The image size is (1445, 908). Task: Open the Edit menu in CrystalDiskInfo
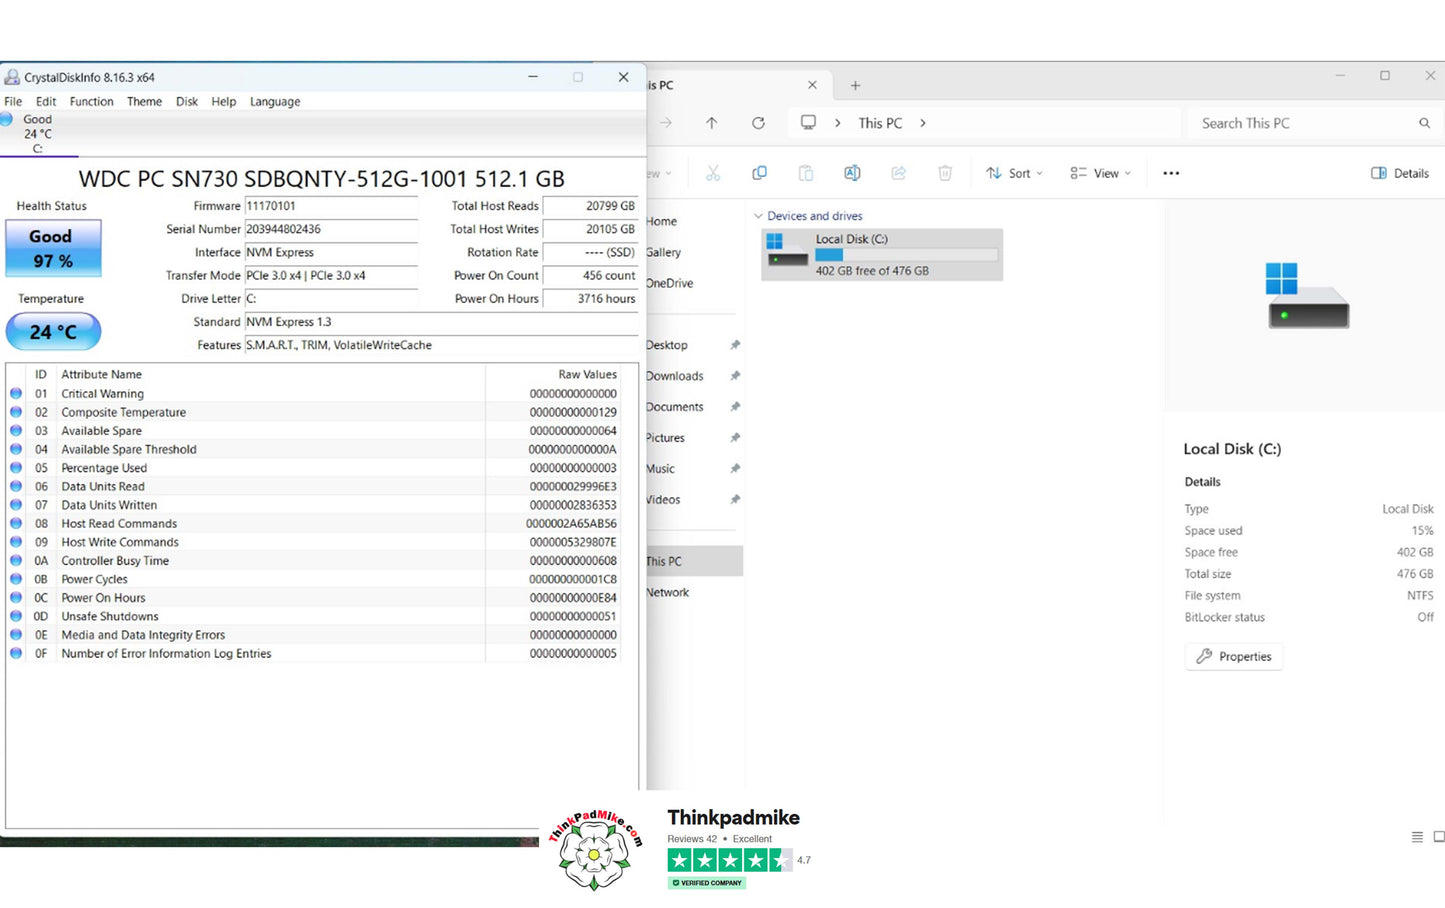pos(46,101)
